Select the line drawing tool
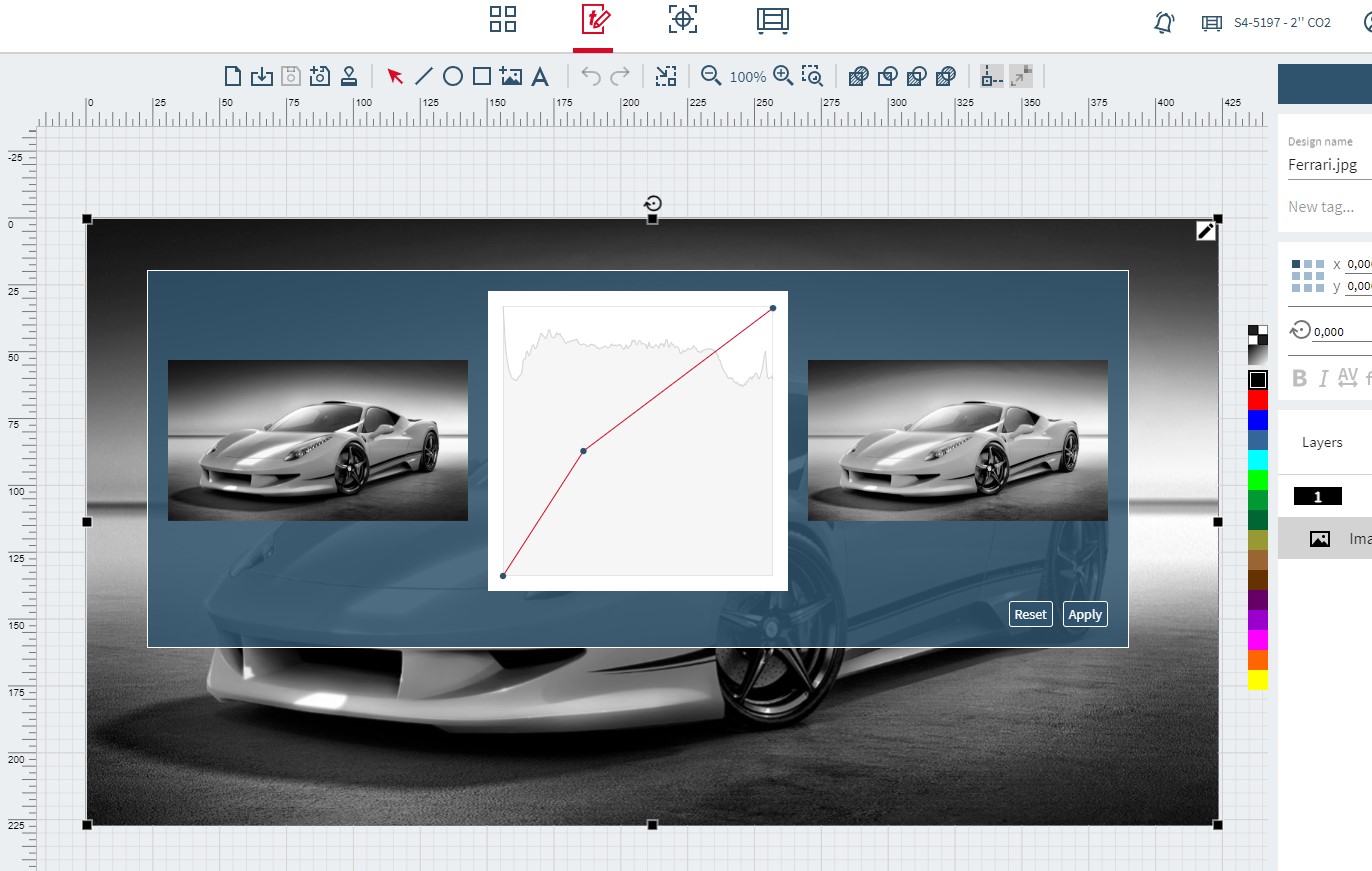1372x871 pixels. tap(424, 76)
